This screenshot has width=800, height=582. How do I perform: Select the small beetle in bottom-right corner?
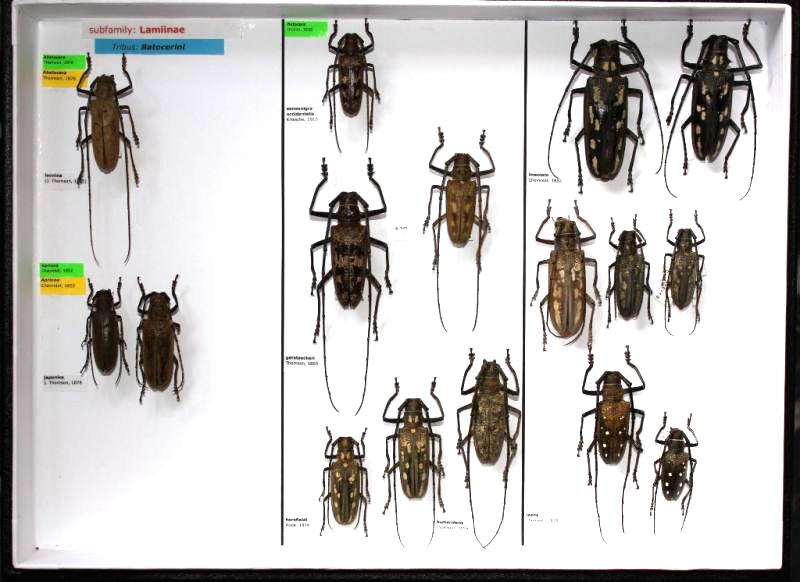(x=675, y=463)
